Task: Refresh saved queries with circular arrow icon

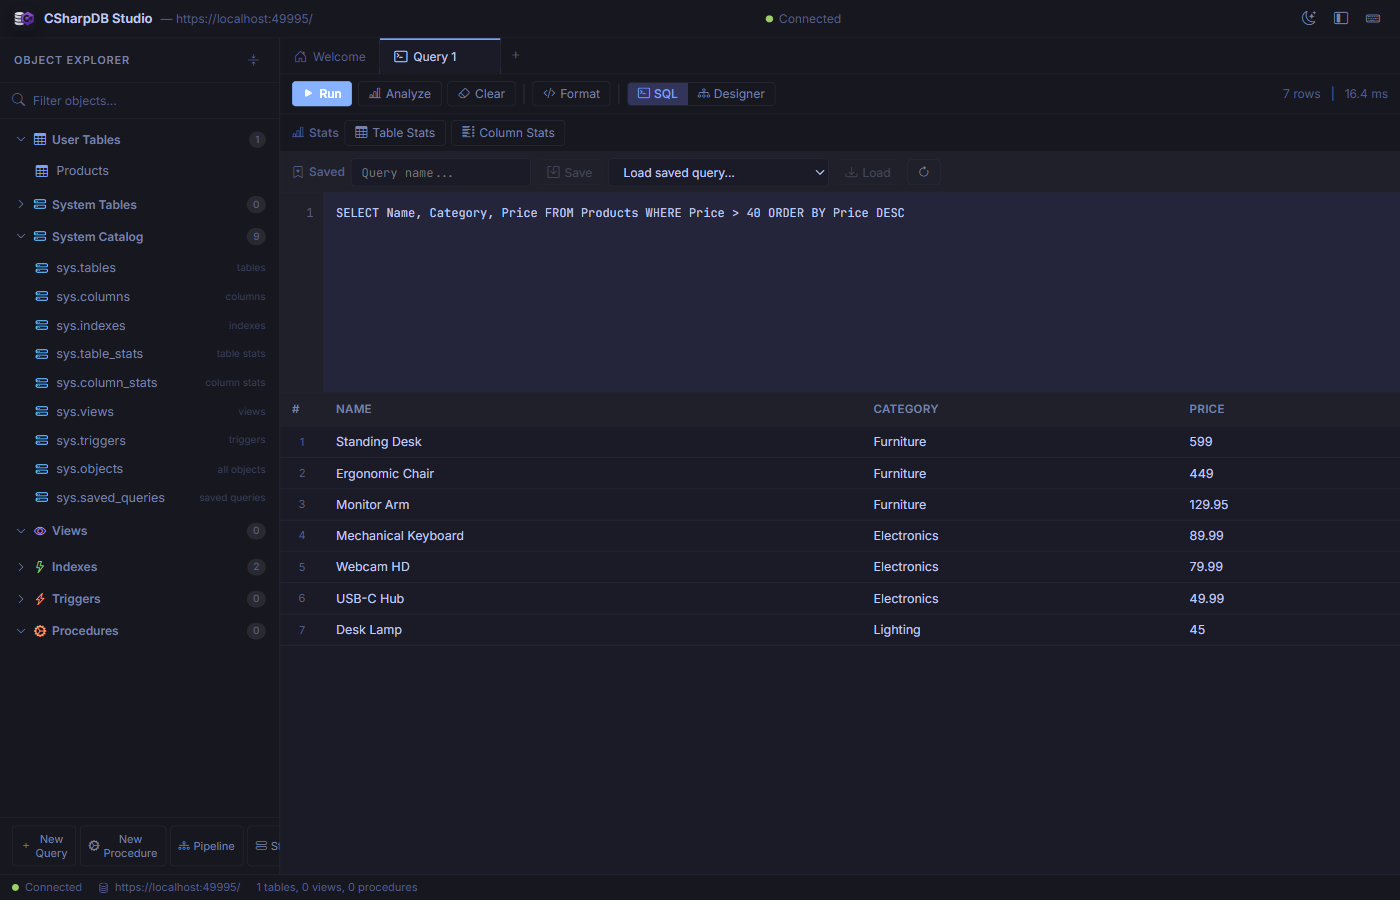Action: click(x=923, y=171)
